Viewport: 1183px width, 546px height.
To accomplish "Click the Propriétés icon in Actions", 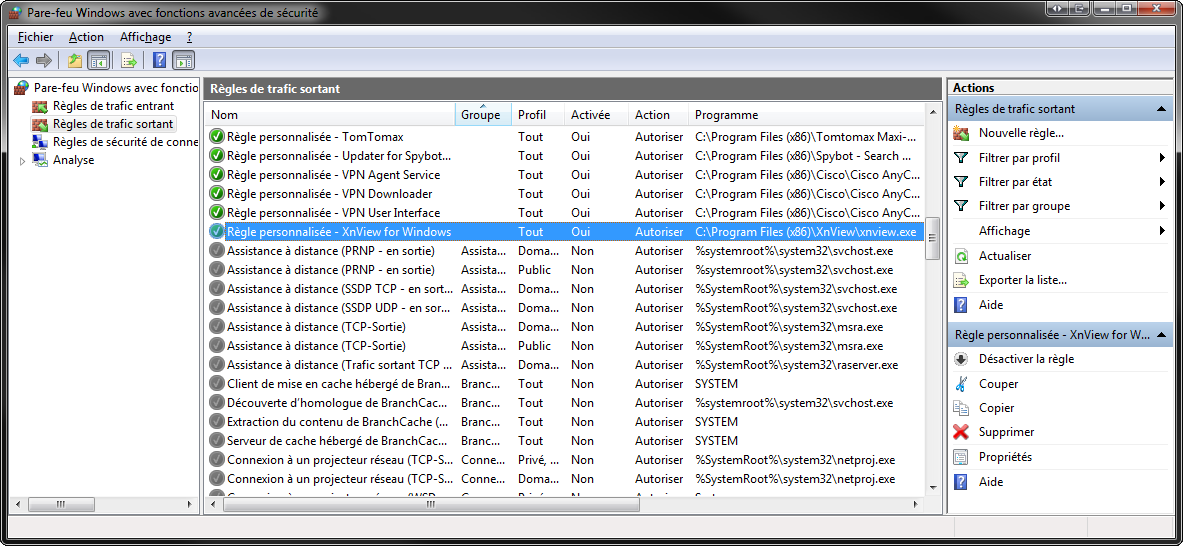I will coord(961,457).
